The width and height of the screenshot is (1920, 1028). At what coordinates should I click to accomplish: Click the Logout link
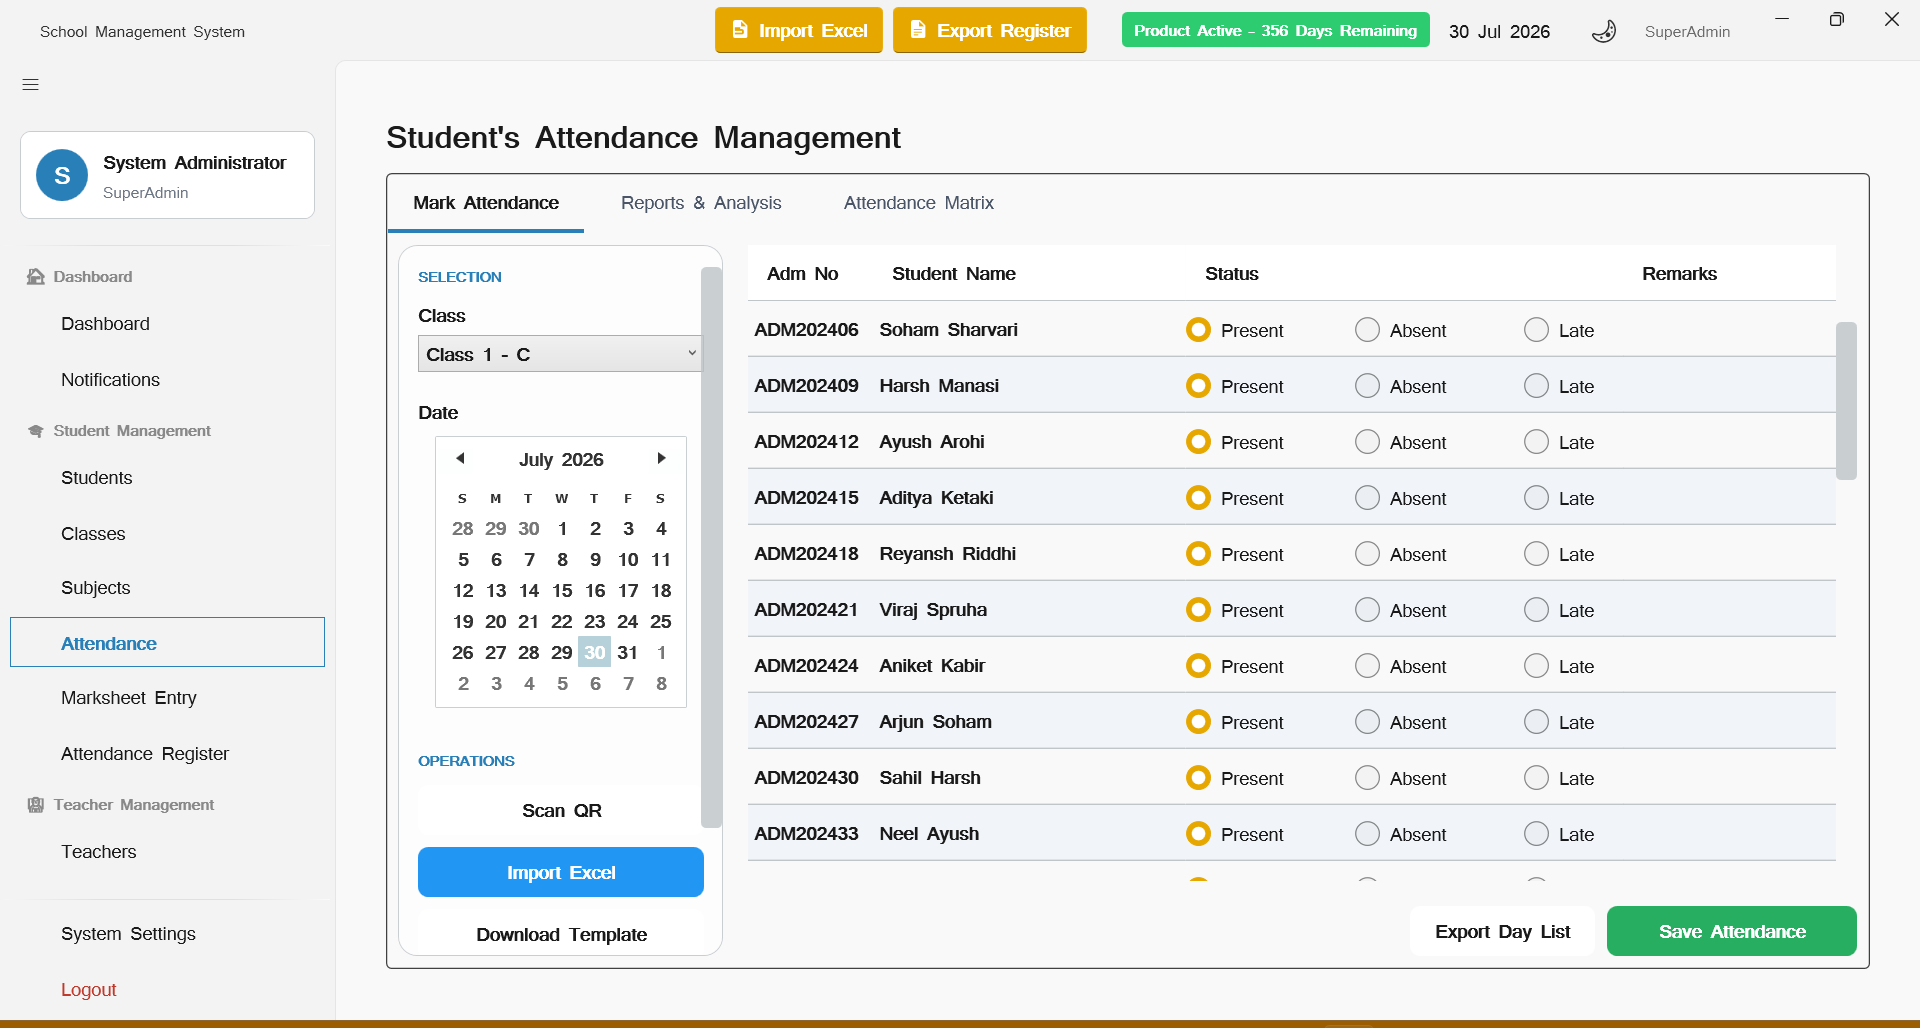click(88, 990)
